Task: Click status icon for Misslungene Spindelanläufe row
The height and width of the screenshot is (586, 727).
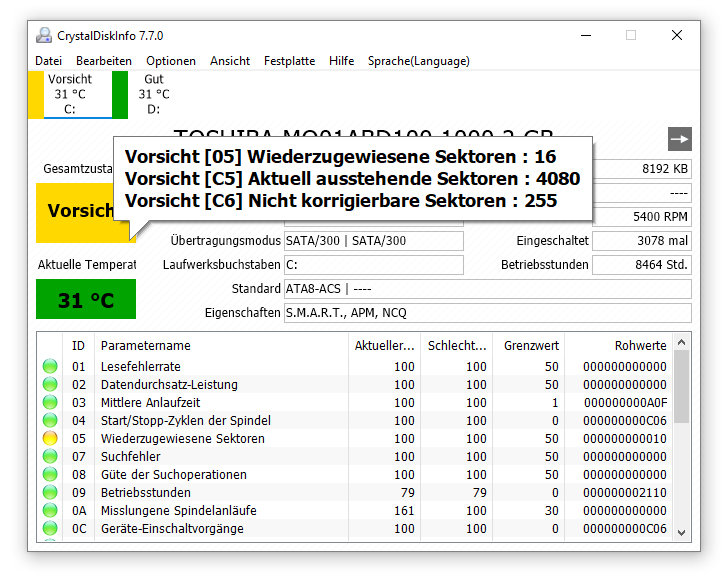Action: point(50,510)
